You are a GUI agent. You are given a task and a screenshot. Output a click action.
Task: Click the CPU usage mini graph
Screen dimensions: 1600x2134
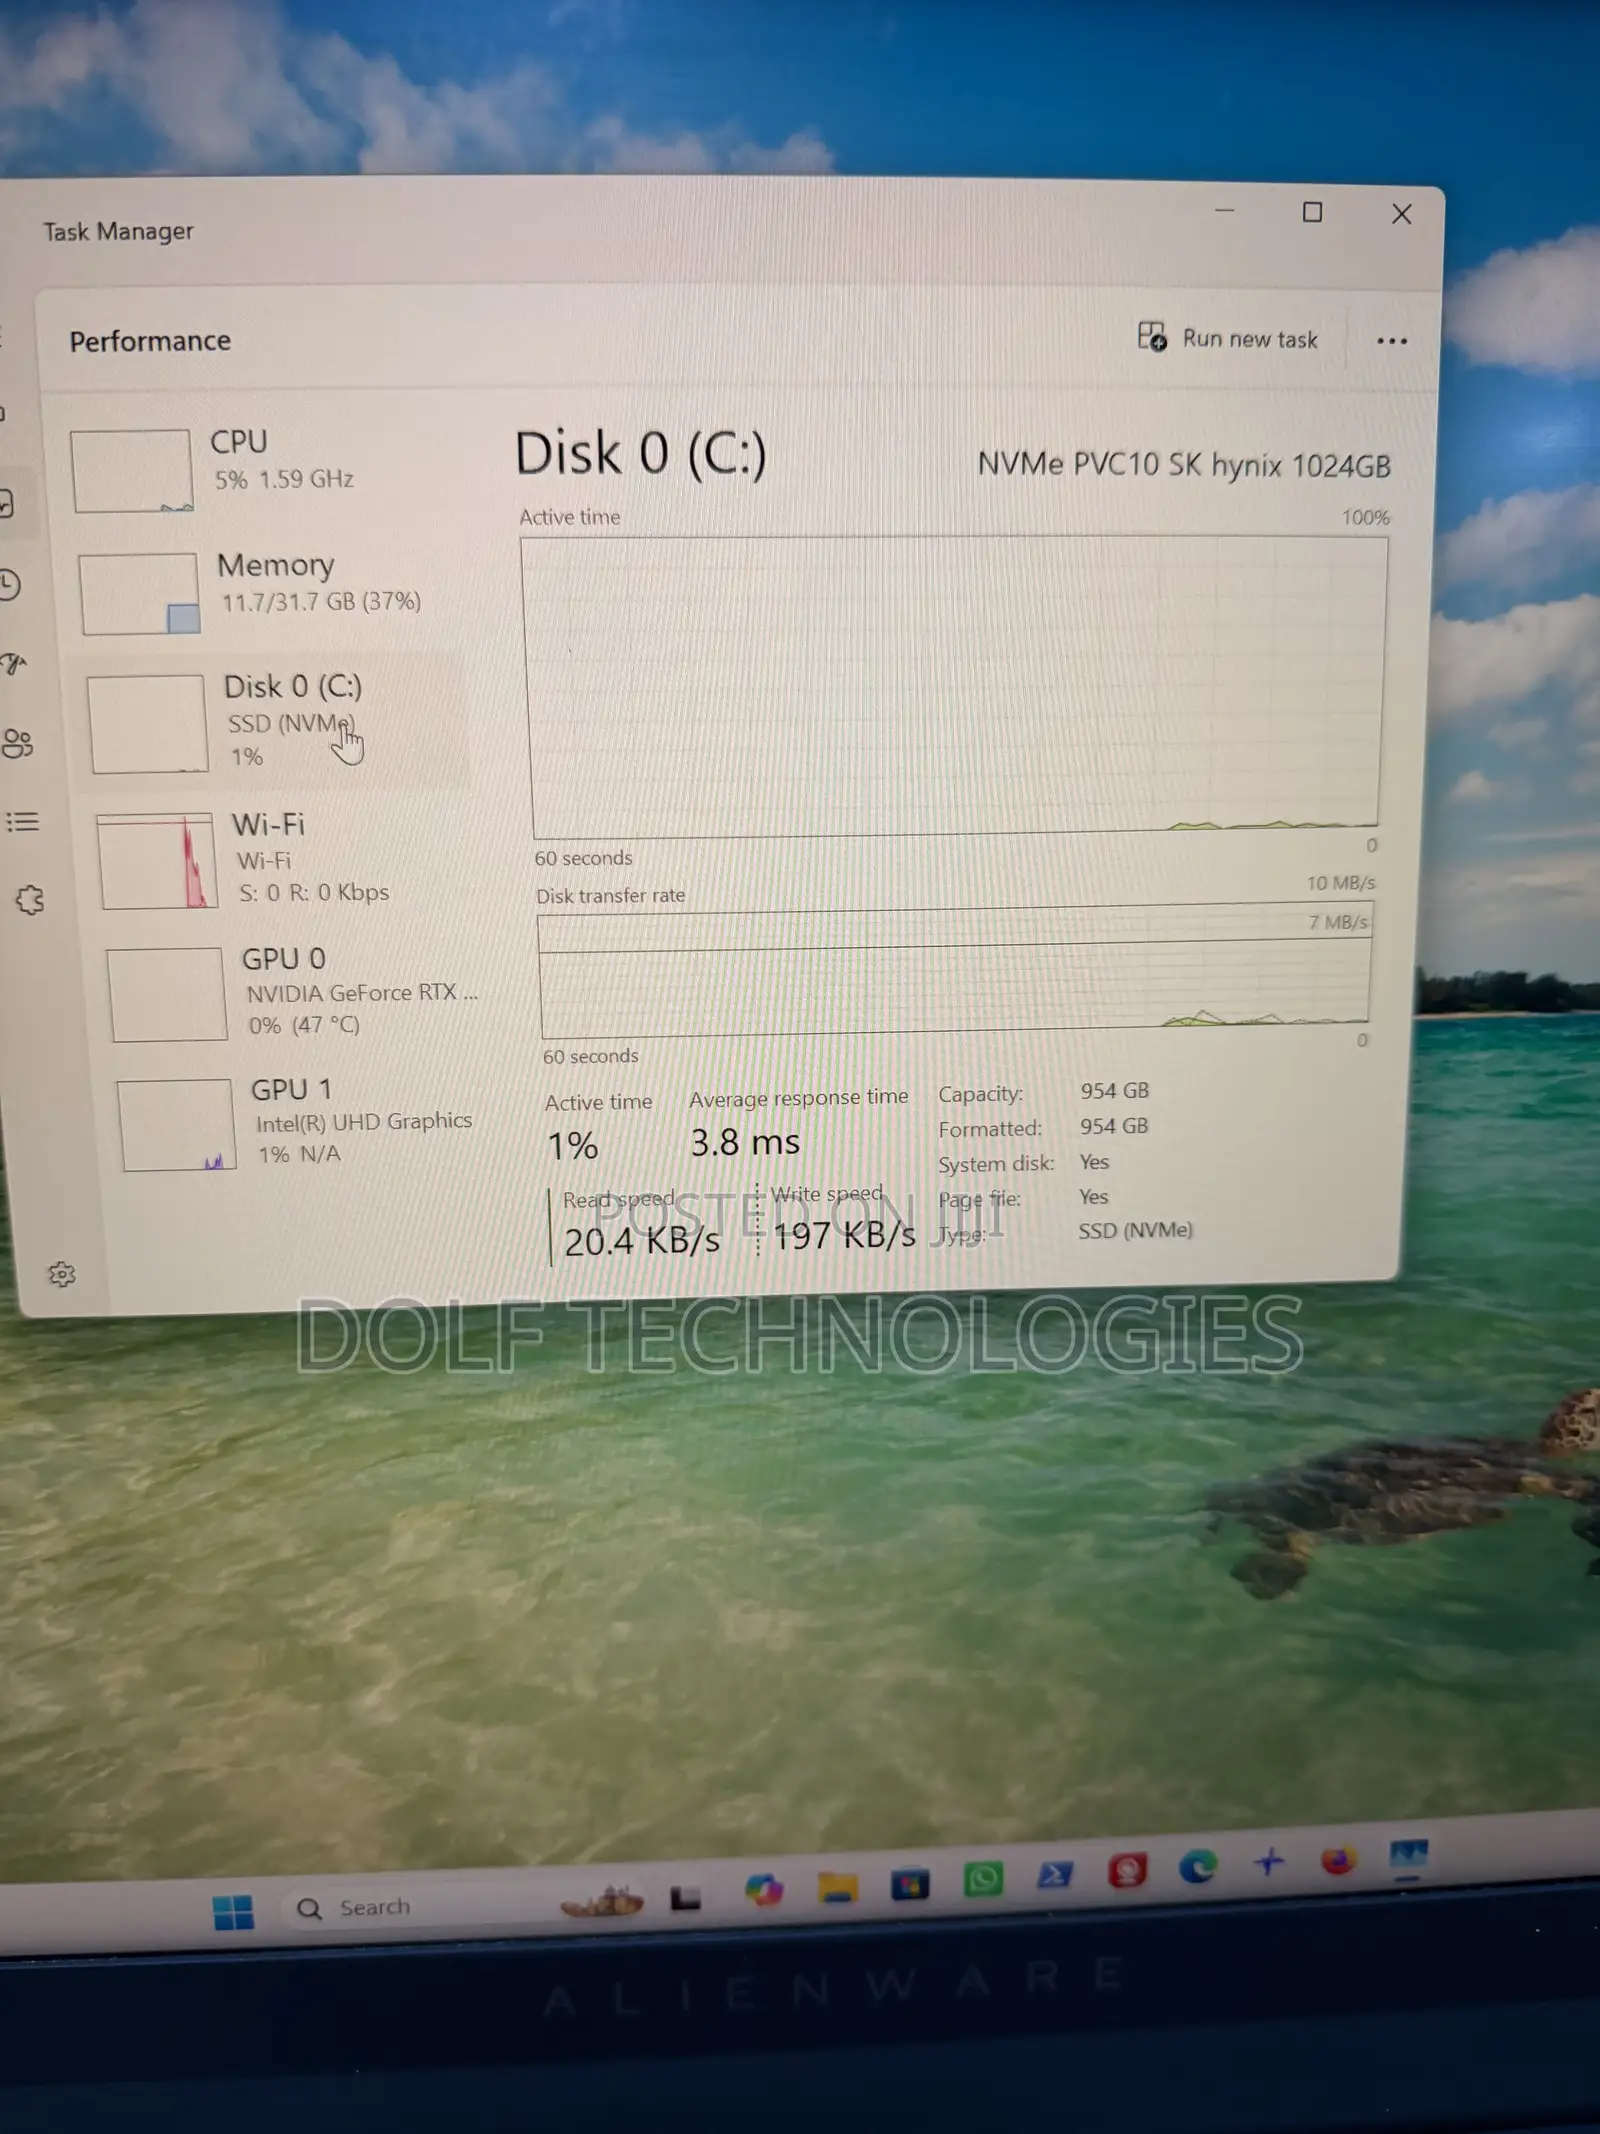(131, 471)
